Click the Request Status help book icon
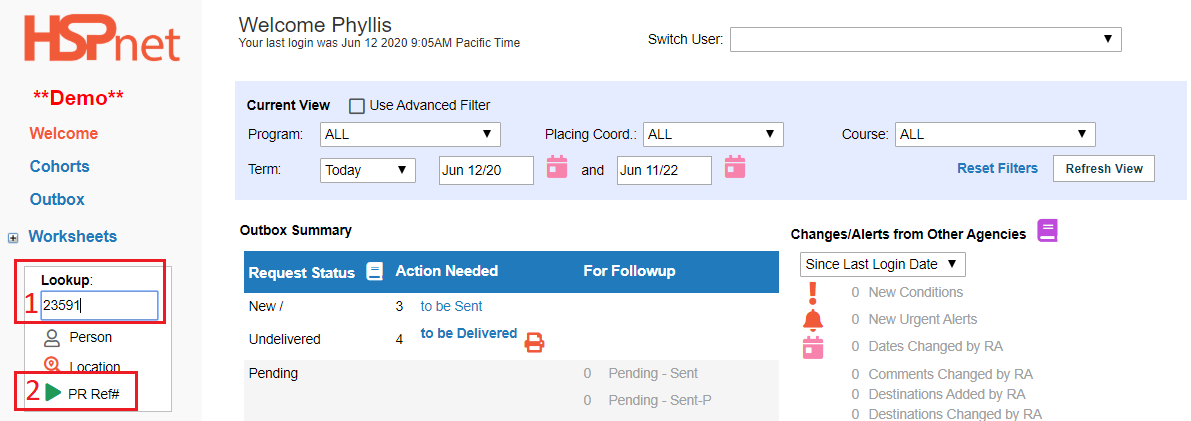 pos(374,271)
